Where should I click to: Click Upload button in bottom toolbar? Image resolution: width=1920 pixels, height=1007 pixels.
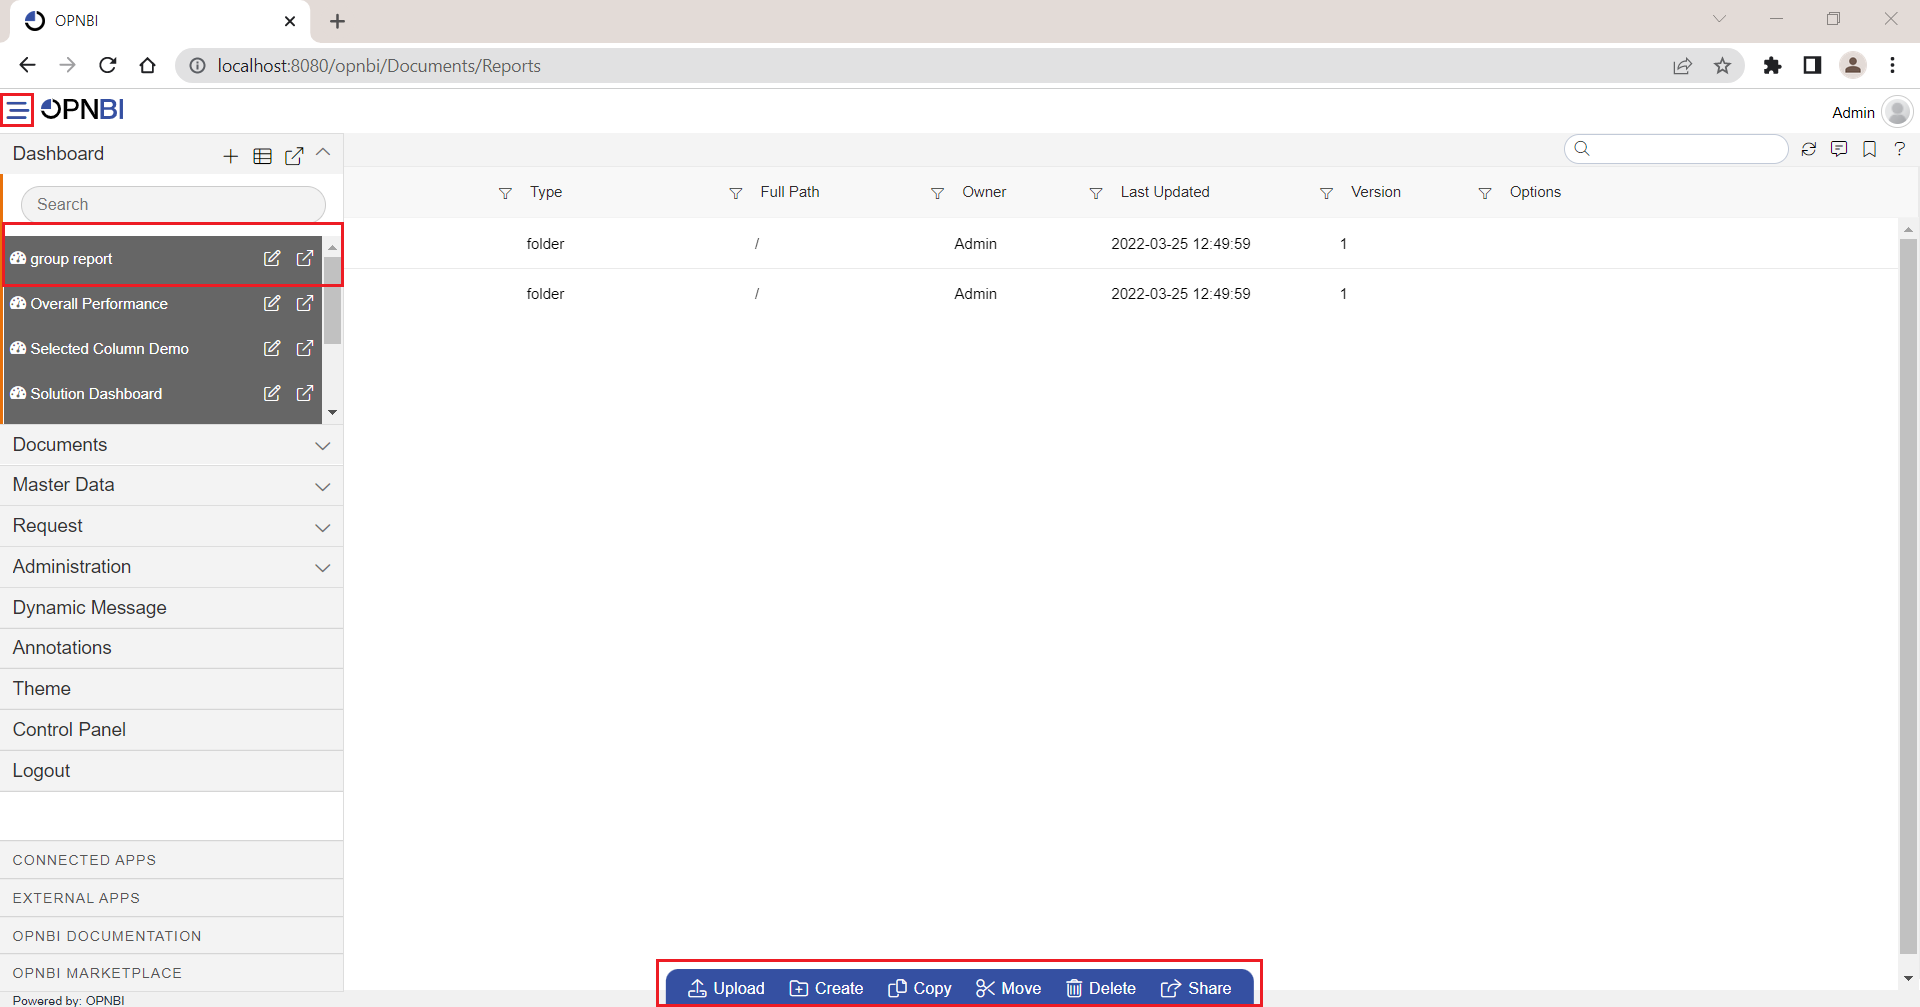726,988
